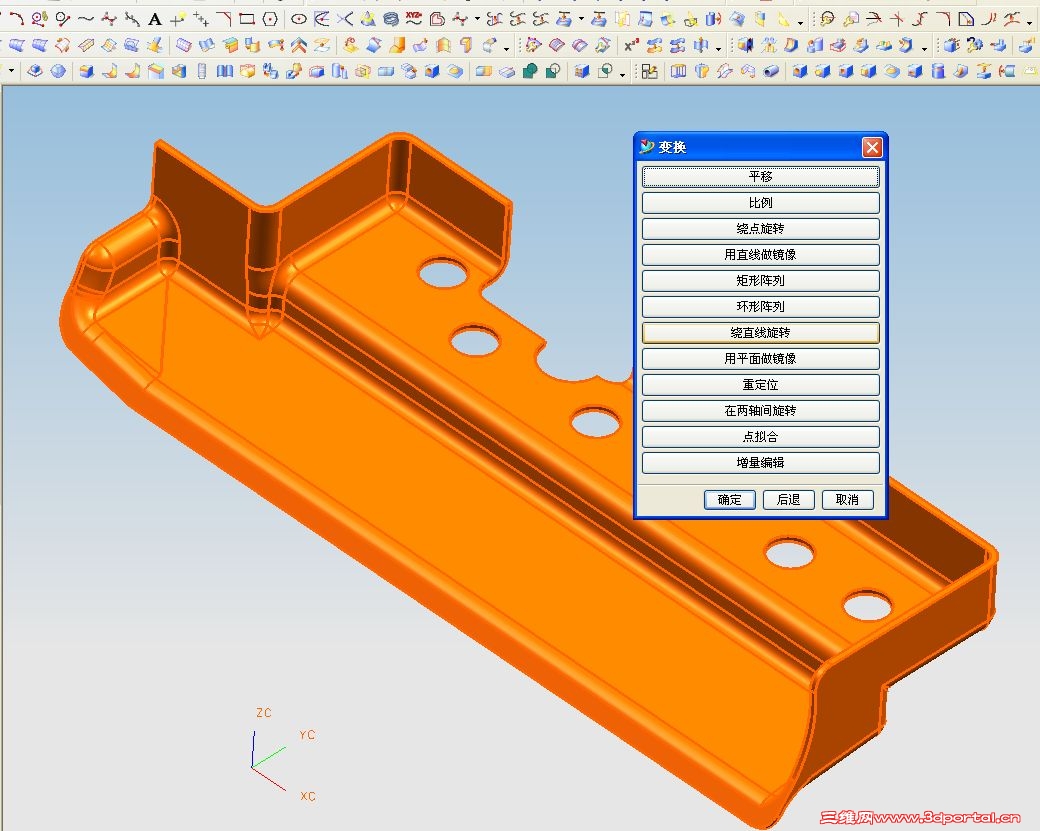Expand the yellow sheet toolbar overflow arrow
The image size is (1040, 831).
click(x=800, y=23)
